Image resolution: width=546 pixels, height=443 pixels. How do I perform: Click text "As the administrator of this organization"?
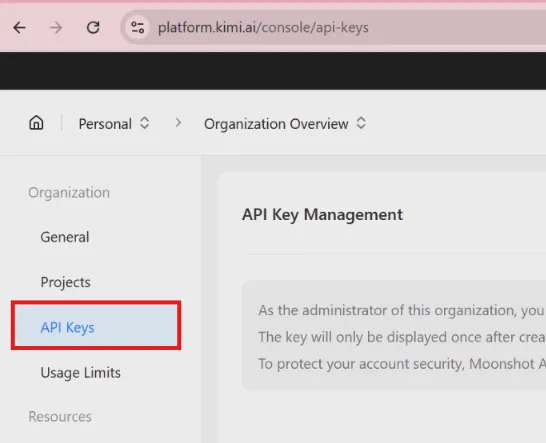tap(388, 310)
